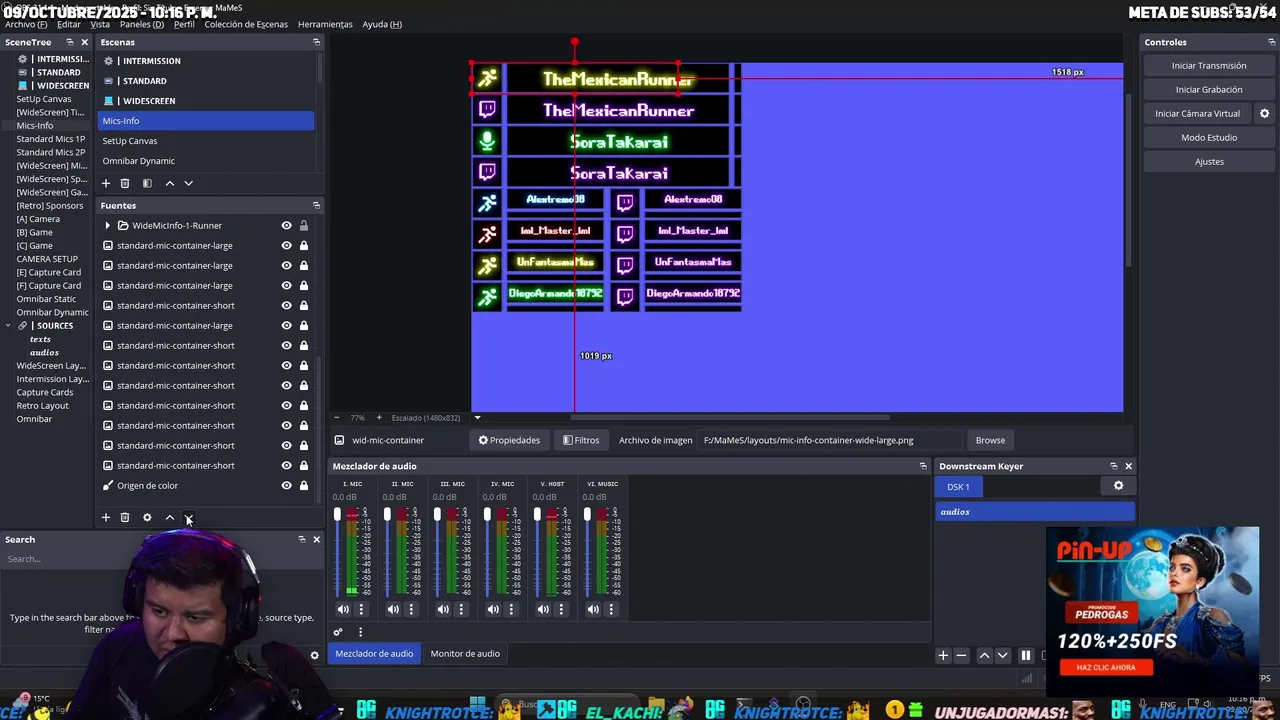This screenshot has height=720, width=1280.
Task: Open Paneles menu
Action: point(142,24)
